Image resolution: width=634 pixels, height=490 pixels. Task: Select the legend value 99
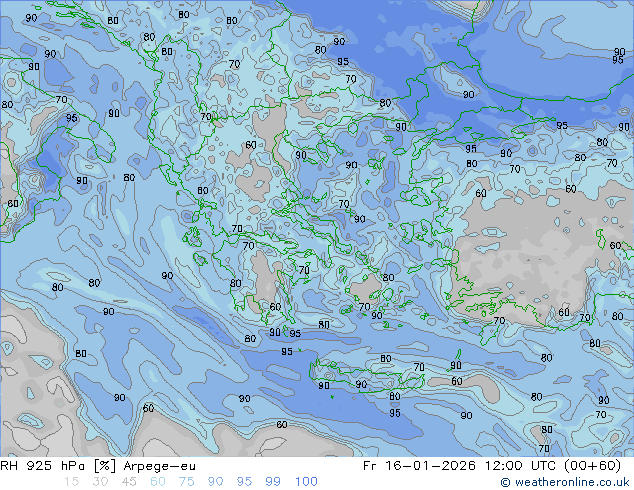(x=273, y=482)
